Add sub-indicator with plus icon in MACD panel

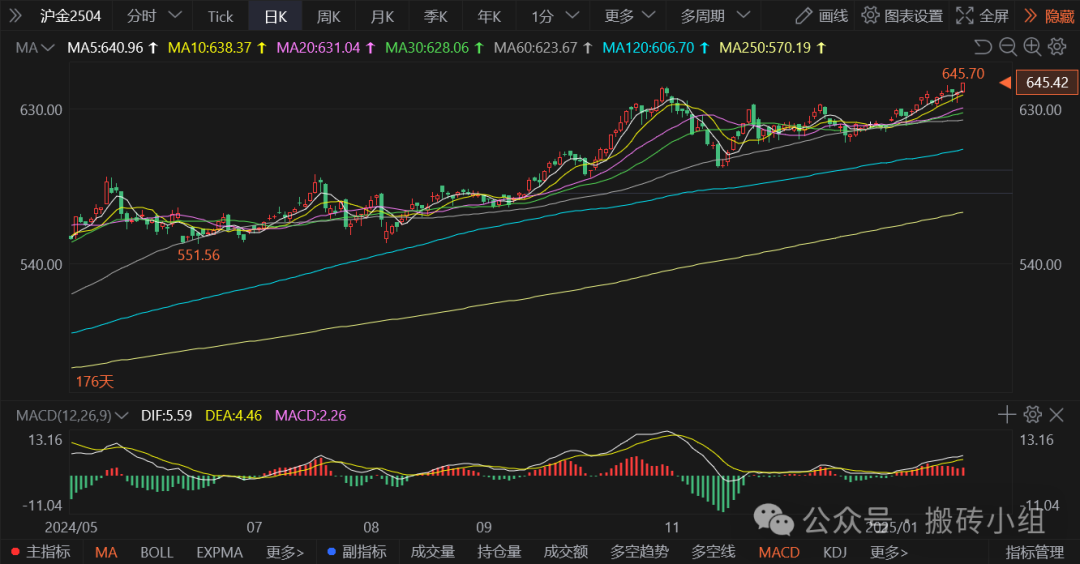coord(1007,415)
